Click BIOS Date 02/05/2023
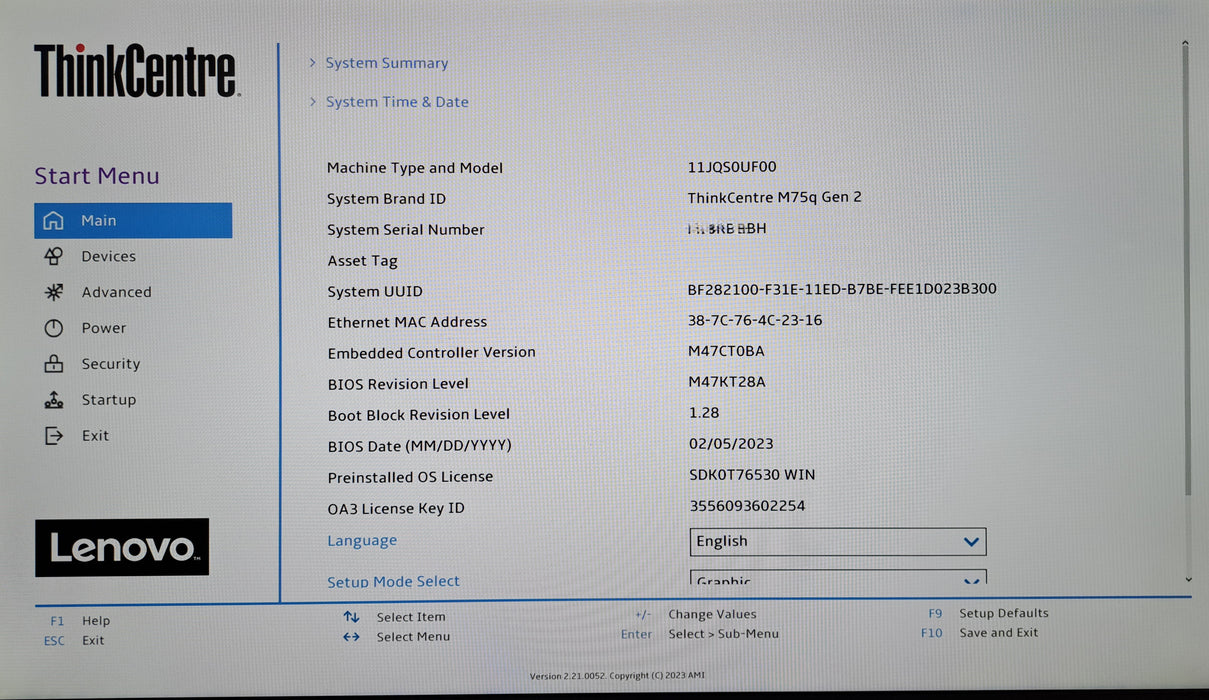Image resolution: width=1209 pixels, height=700 pixels. click(731, 443)
